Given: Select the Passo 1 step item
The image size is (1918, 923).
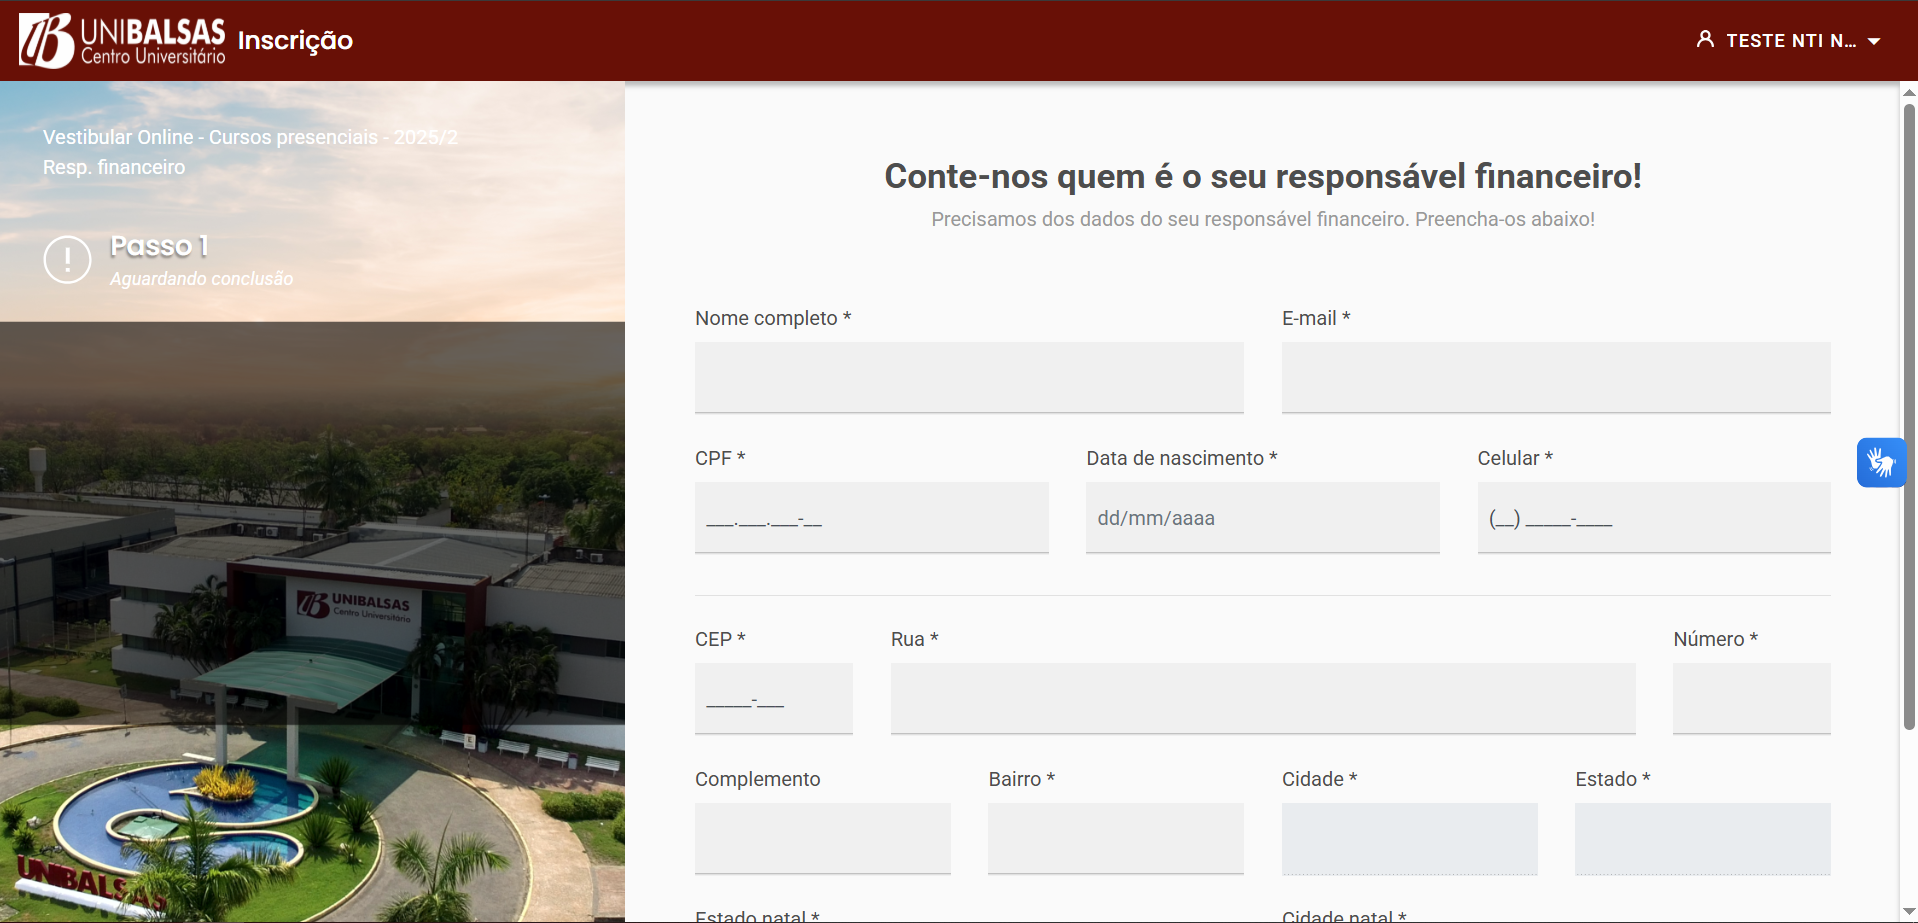Looking at the screenshot, I should click(159, 246).
